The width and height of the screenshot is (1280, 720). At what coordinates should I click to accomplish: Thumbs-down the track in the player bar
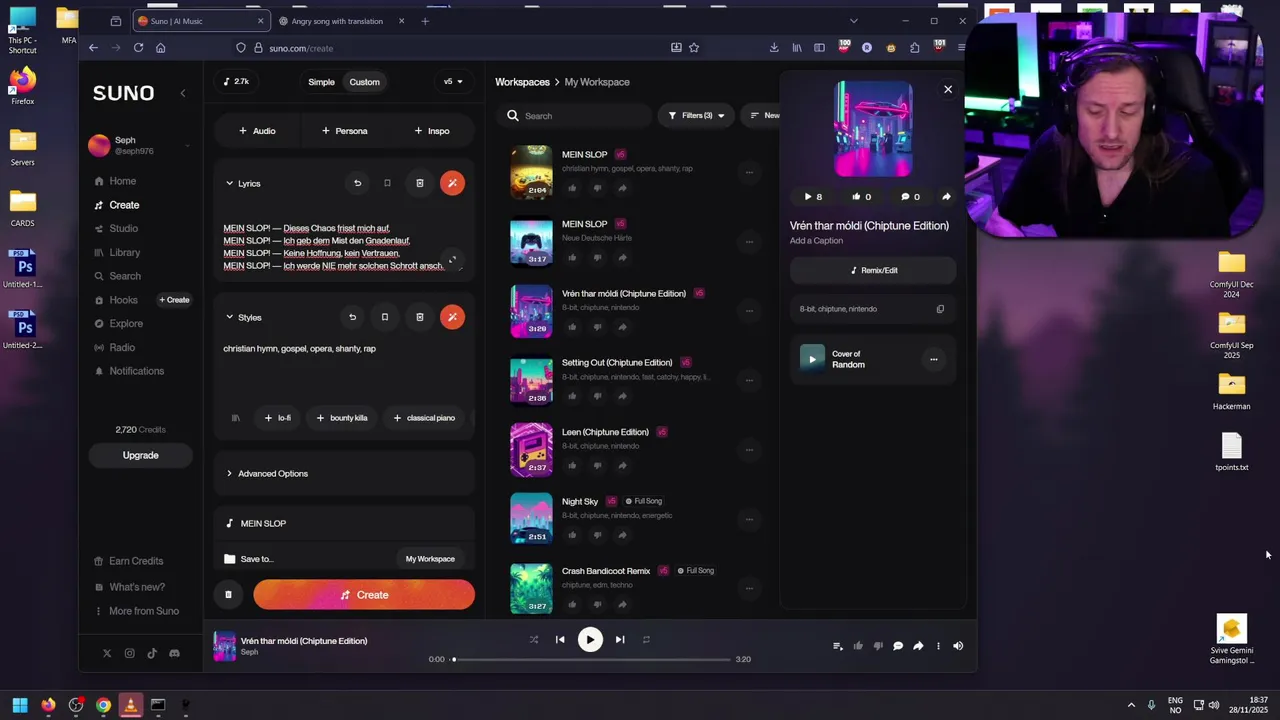click(878, 646)
